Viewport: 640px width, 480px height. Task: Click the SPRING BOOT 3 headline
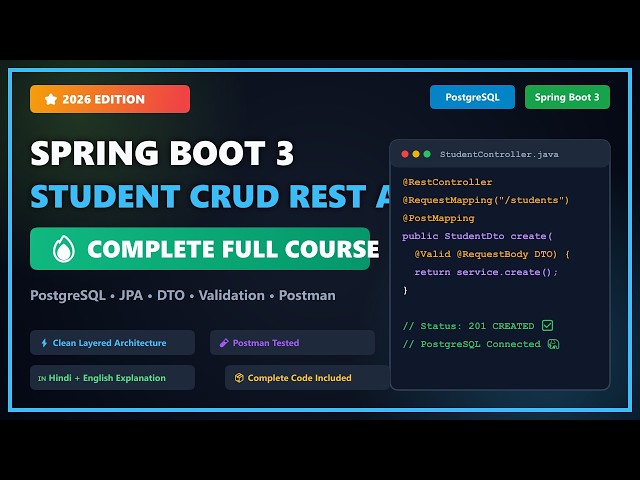pyautogui.click(x=162, y=153)
